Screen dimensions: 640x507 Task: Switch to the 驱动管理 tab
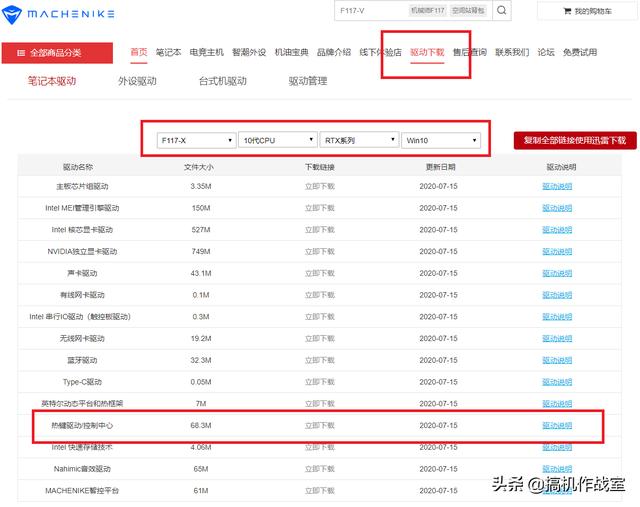(x=308, y=81)
